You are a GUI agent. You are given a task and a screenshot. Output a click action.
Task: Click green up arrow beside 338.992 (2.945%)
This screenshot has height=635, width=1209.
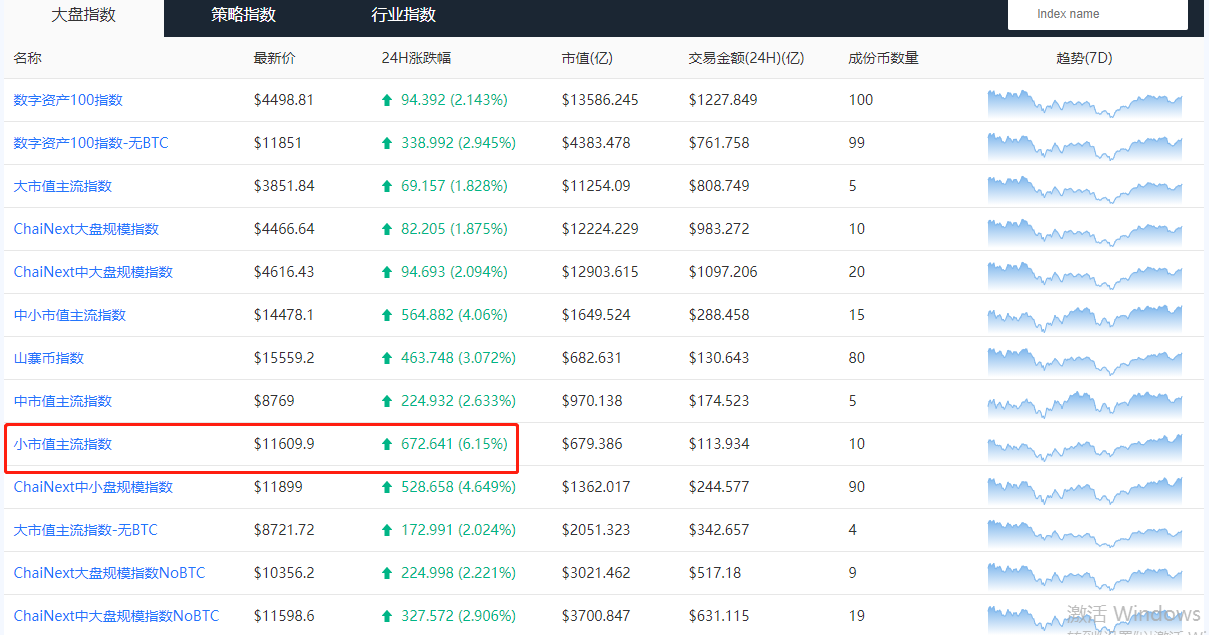[387, 143]
